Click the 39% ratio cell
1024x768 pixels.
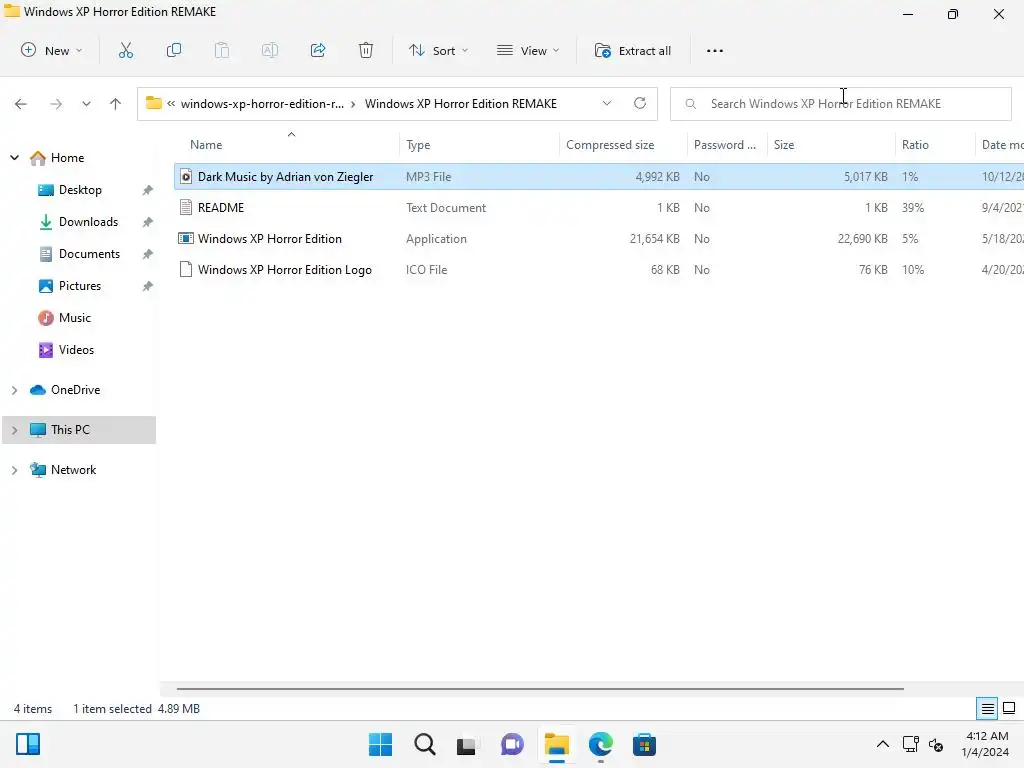pyautogui.click(x=913, y=208)
